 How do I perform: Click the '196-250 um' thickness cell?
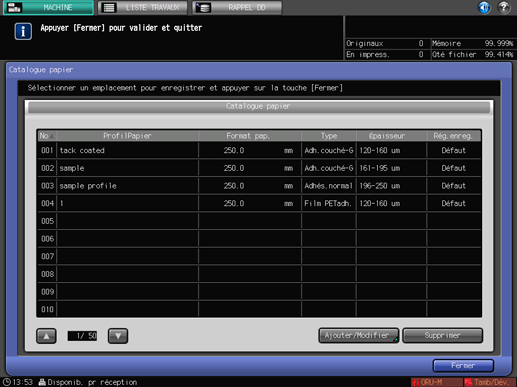coord(392,186)
